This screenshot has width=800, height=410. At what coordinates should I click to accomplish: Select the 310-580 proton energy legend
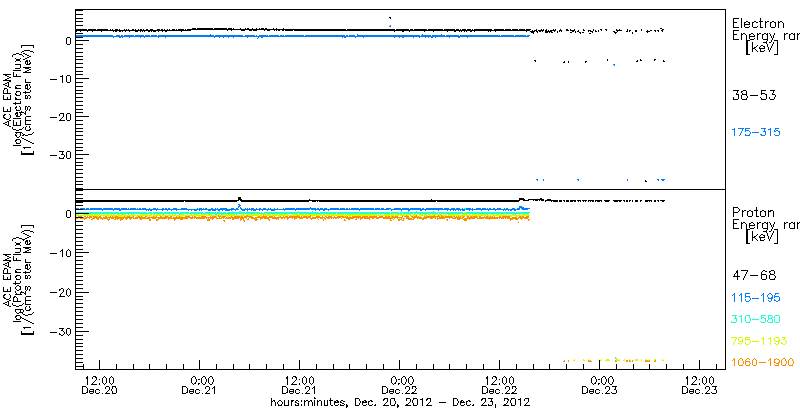point(756,320)
